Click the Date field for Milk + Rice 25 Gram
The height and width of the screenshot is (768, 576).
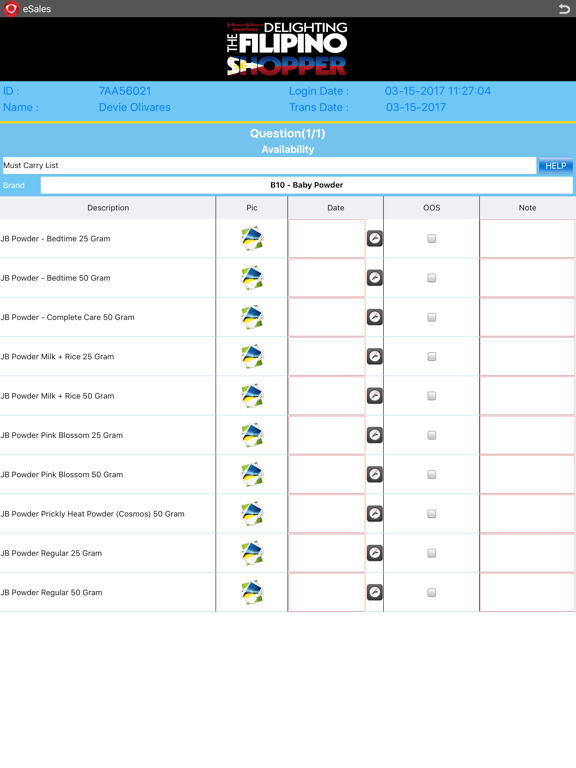[327, 356]
